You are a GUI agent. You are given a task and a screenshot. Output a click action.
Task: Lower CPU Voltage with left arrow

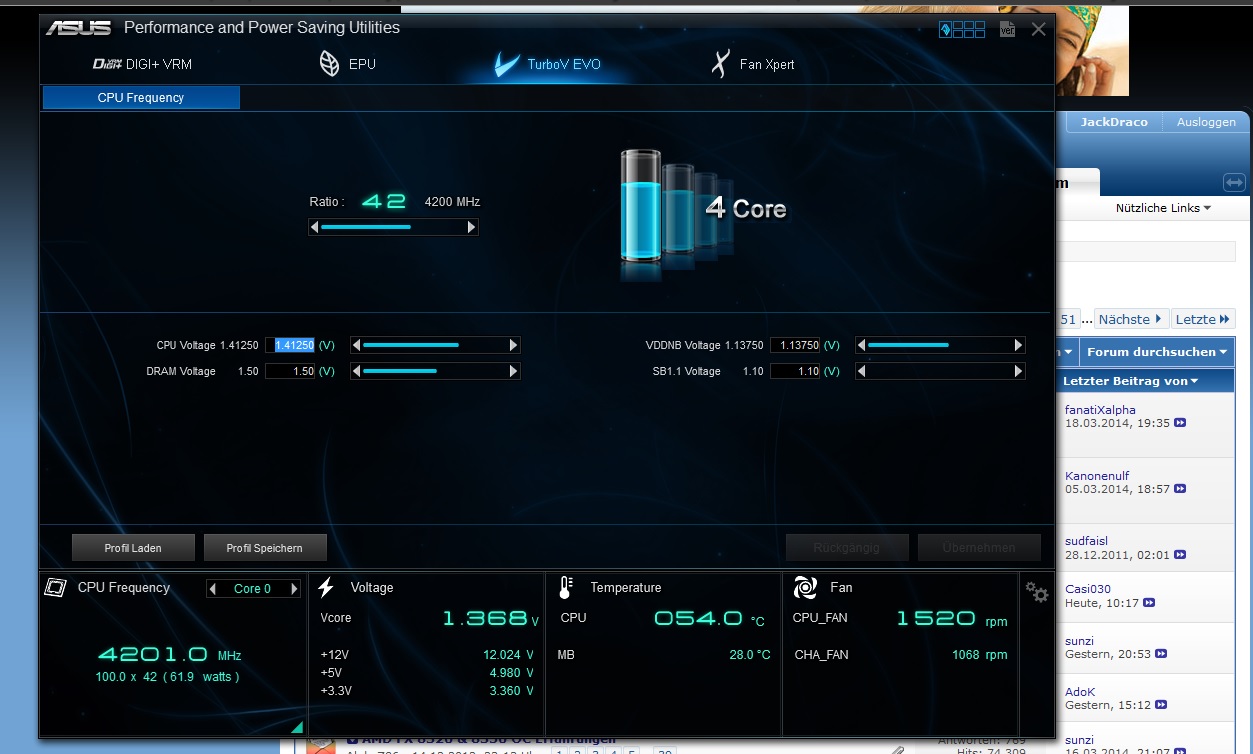click(356, 345)
